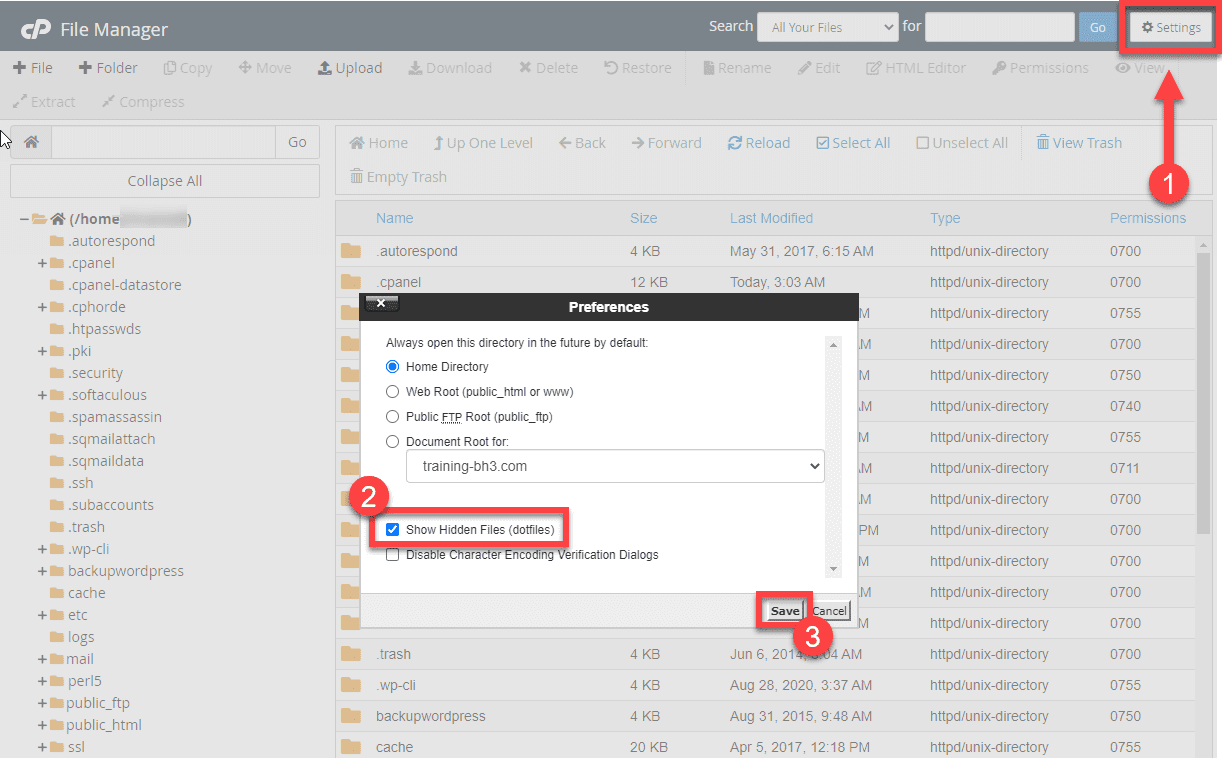
Task: Click the Up One Level icon
Action: click(x=438, y=143)
